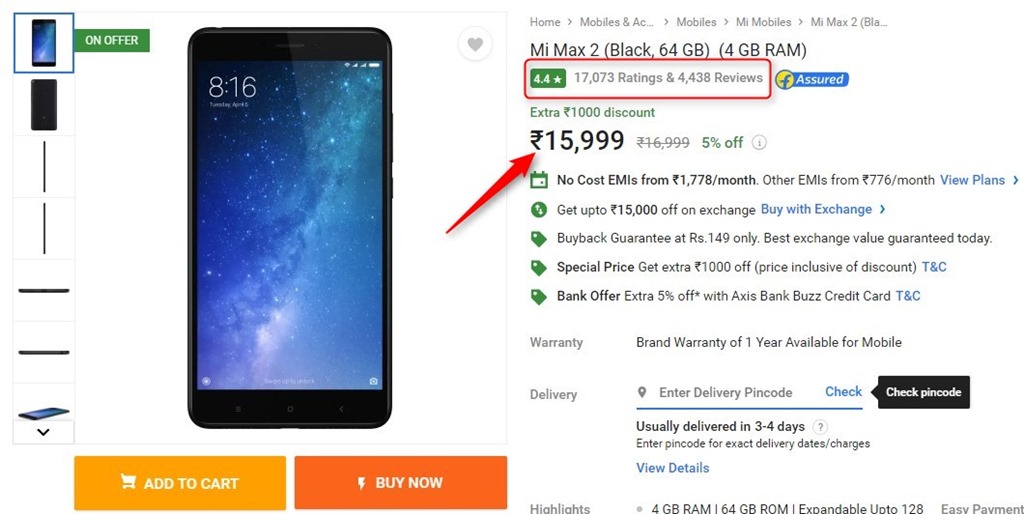
Task: Click the No Cost EMI calendar icon
Action: [x=539, y=180]
